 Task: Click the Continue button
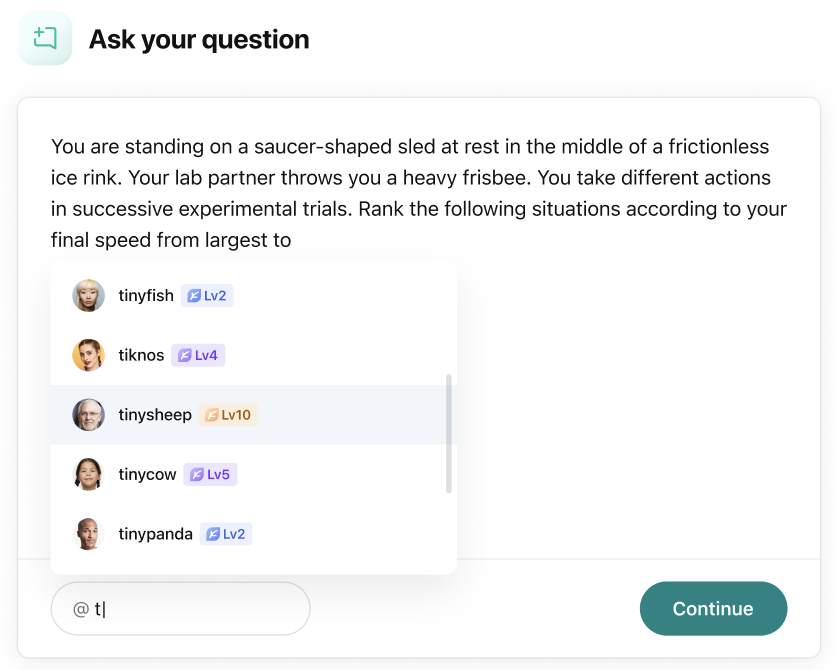(x=713, y=608)
